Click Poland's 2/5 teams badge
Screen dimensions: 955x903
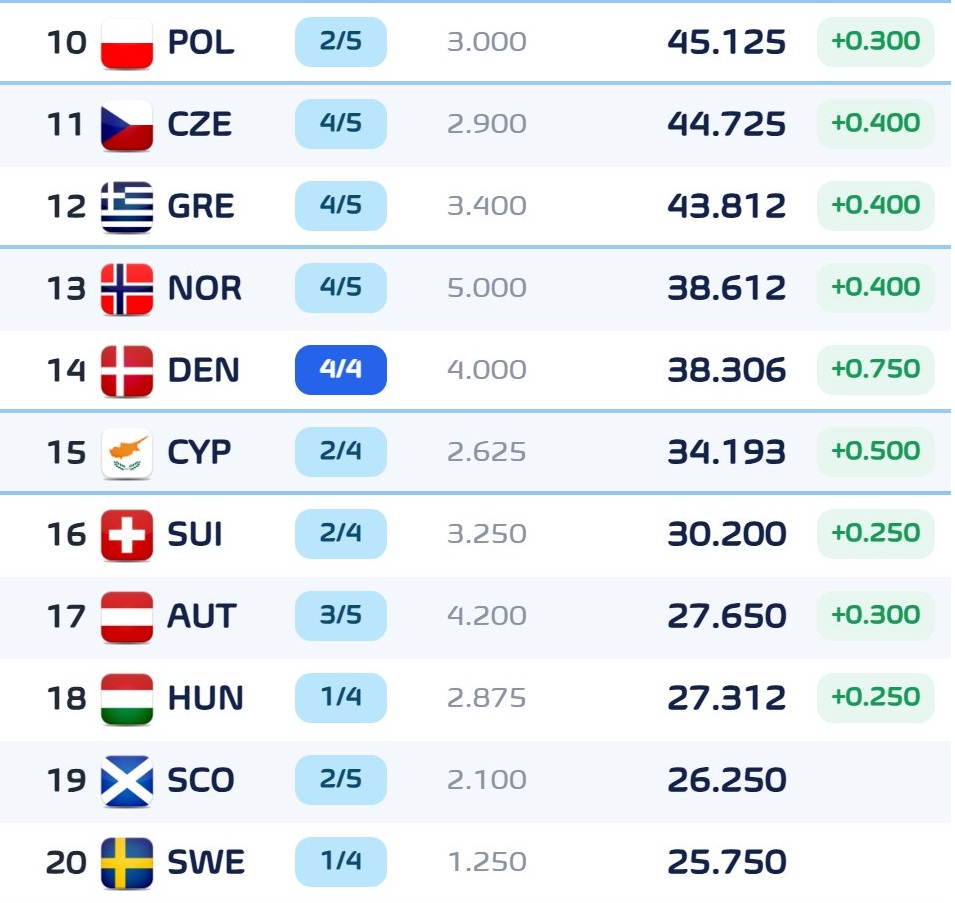340,42
